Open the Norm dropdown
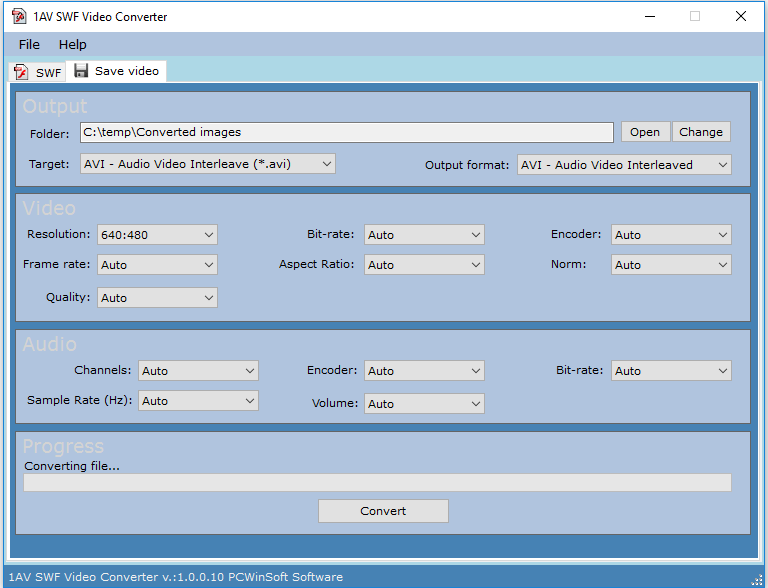Viewport: 768px width, 588px height. click(671, 265)
